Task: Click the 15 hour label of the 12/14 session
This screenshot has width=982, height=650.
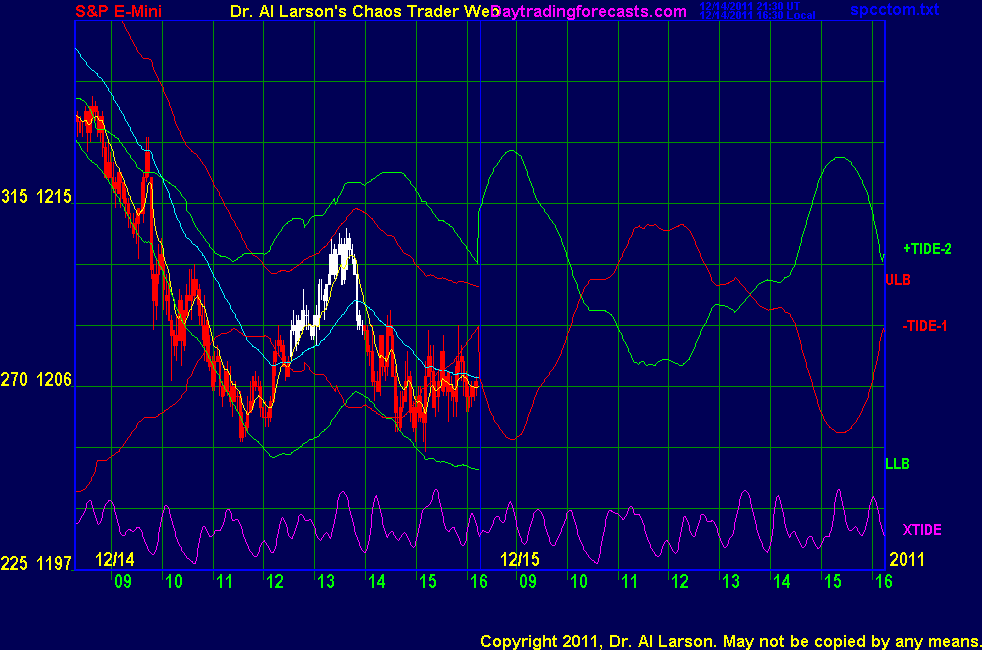Action: tap(428, 582)
